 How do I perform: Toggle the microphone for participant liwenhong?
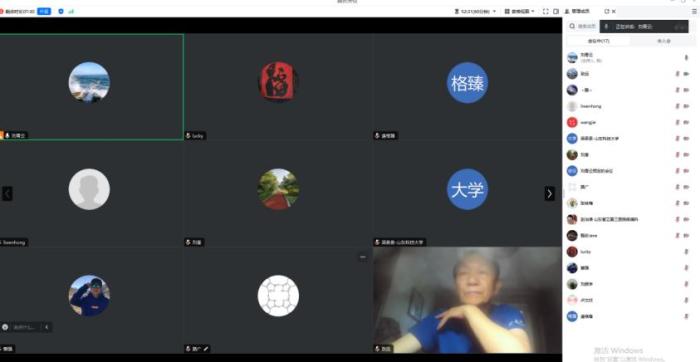pos(677,106)
